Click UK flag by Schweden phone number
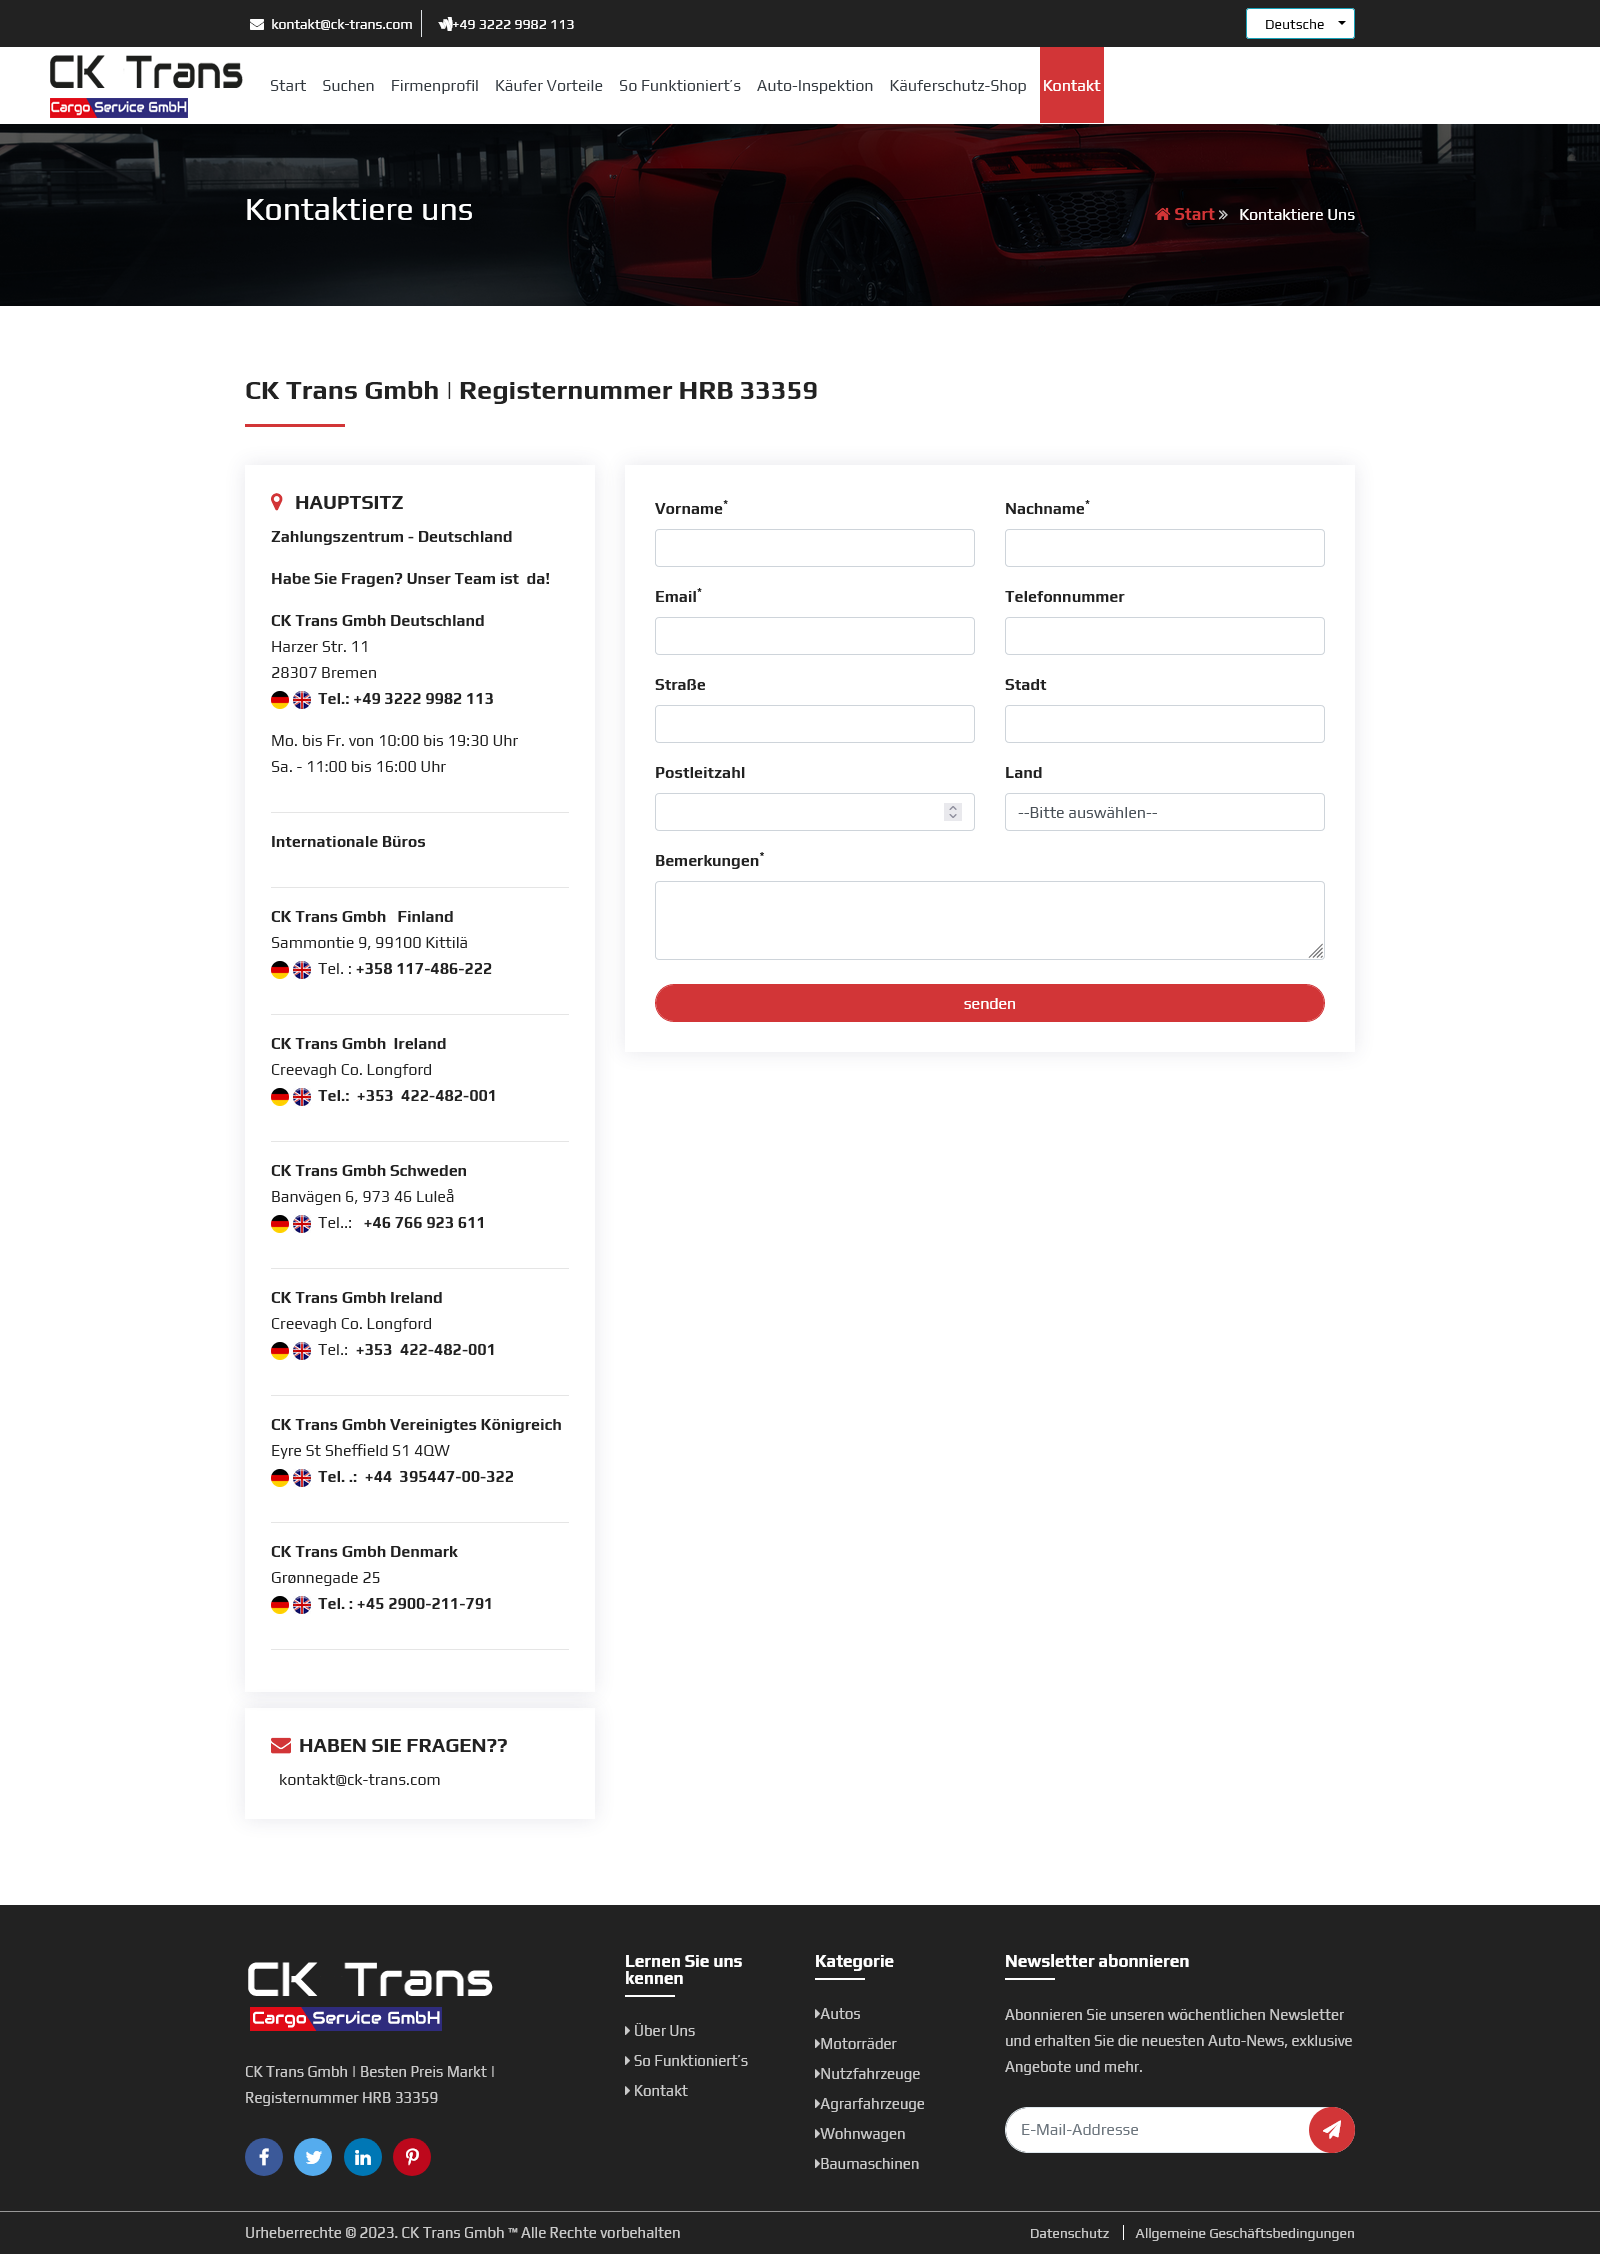 [302, 1224]
